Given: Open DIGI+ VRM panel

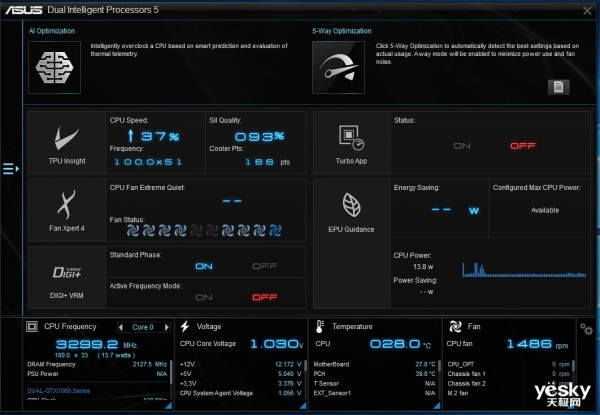Looking at the screenshot, I should pos(67,278).
